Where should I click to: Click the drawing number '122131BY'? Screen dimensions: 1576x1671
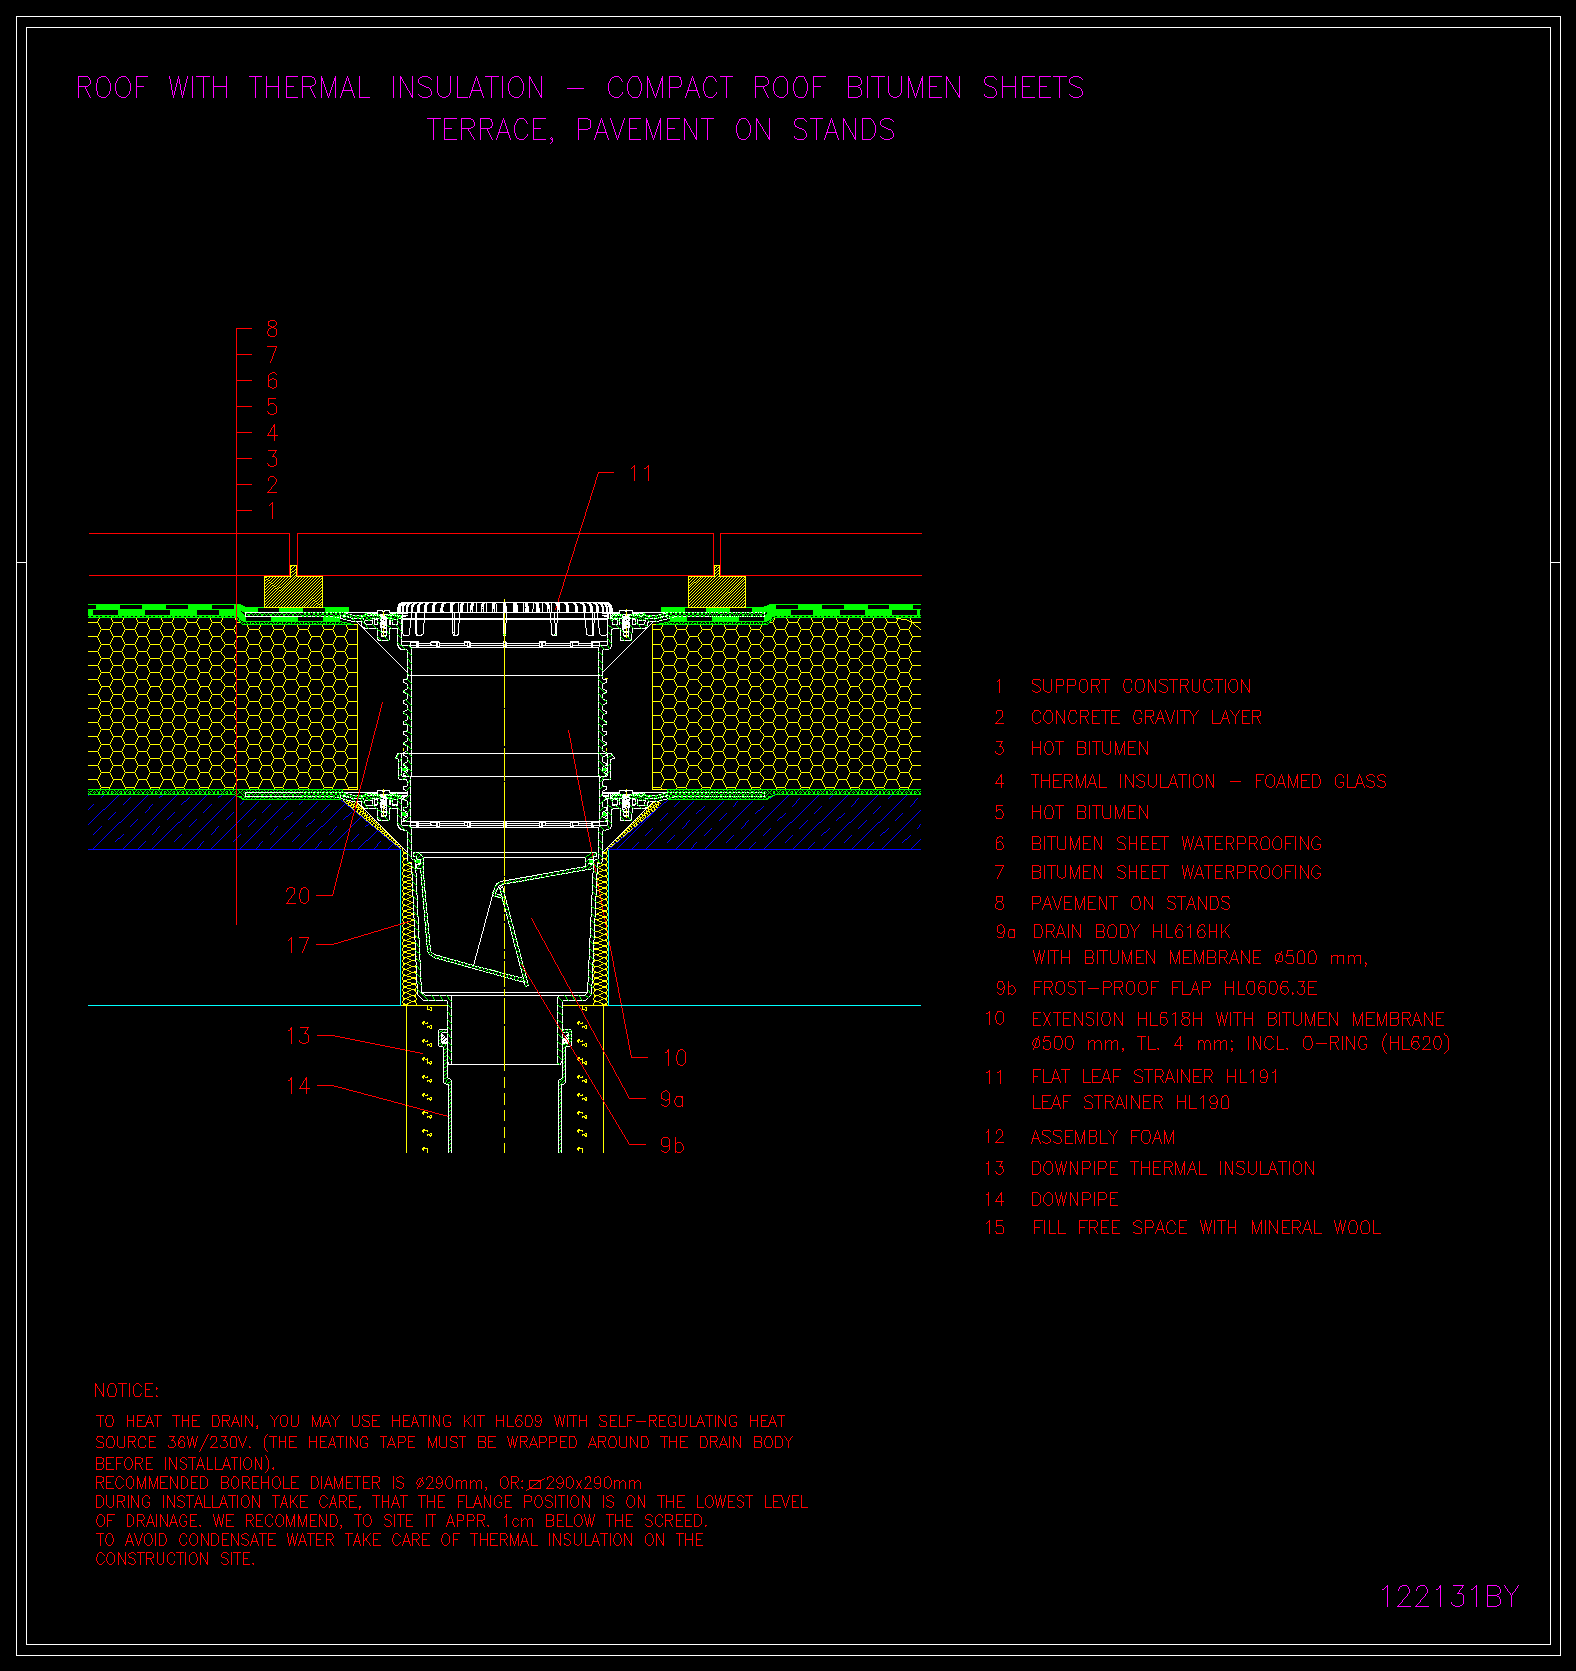point(1449,1597)
